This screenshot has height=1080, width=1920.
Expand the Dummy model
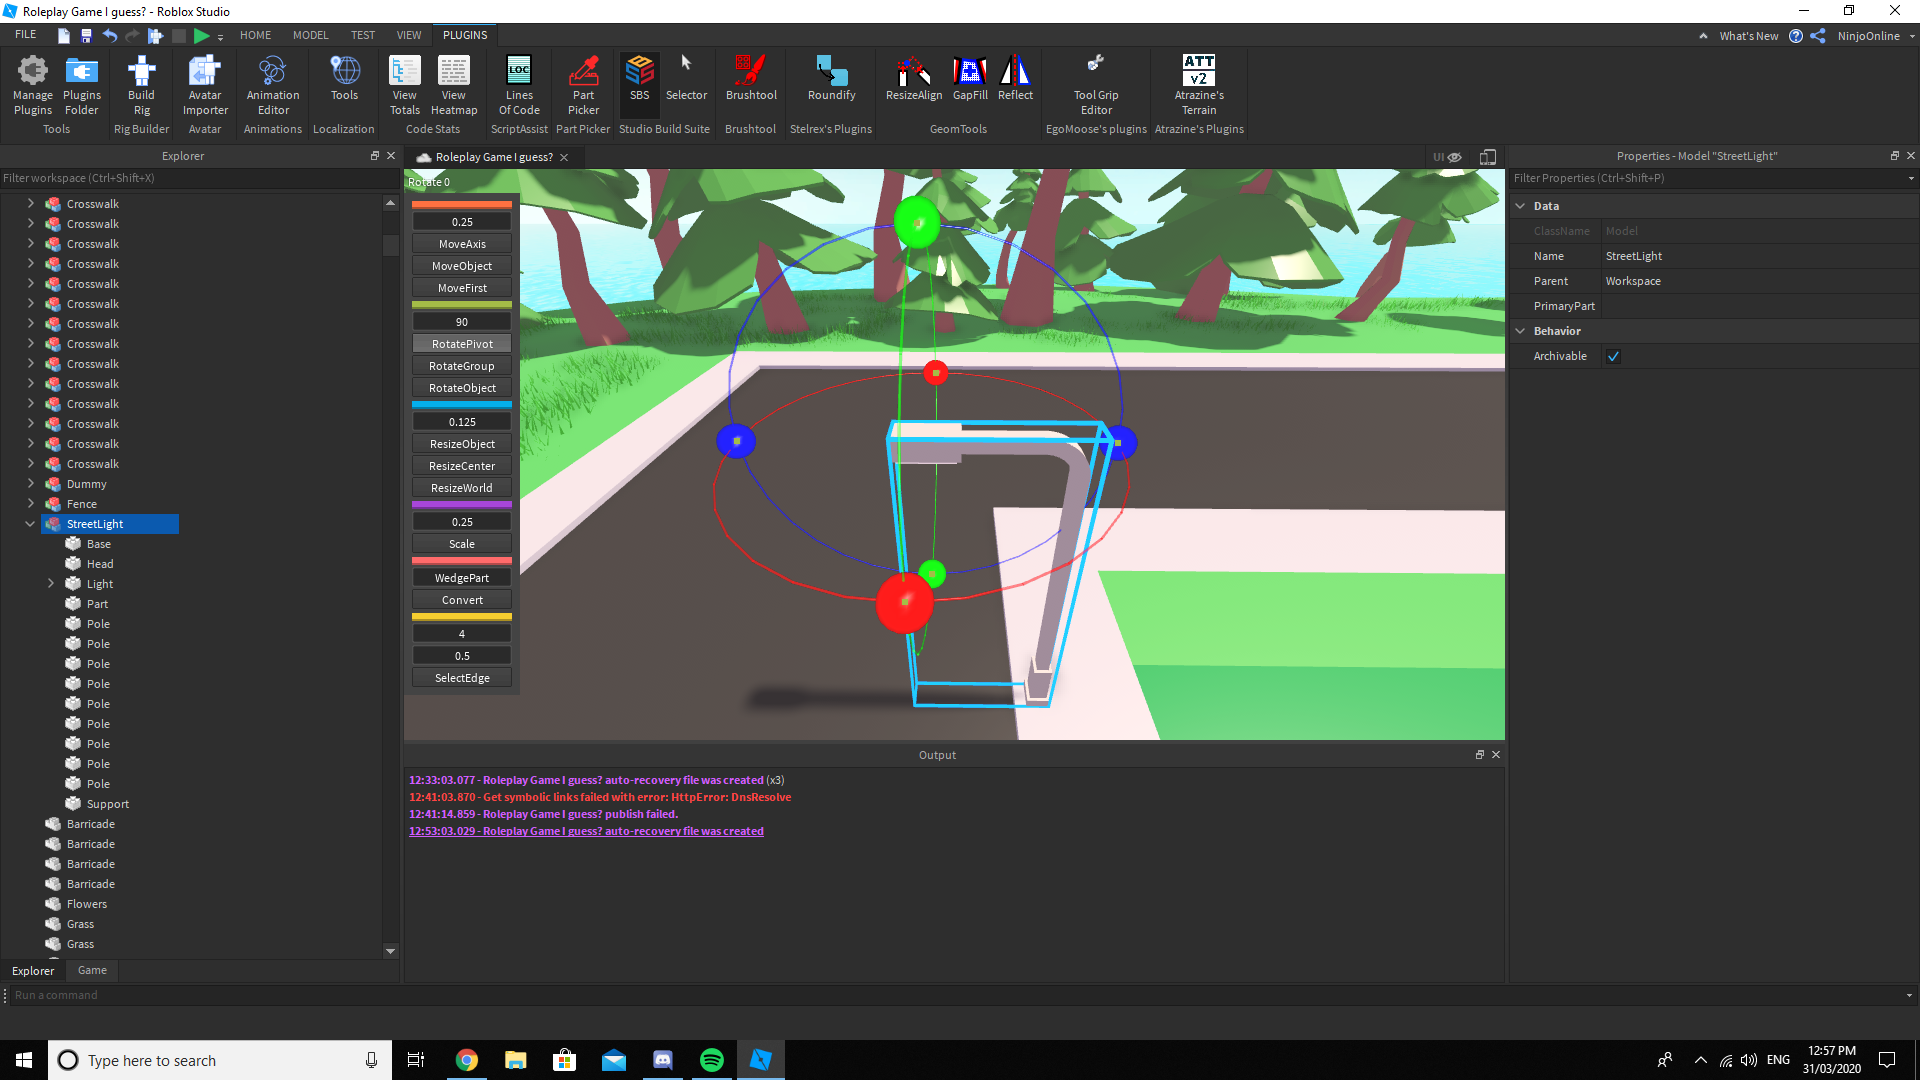(x=30, y=484)
